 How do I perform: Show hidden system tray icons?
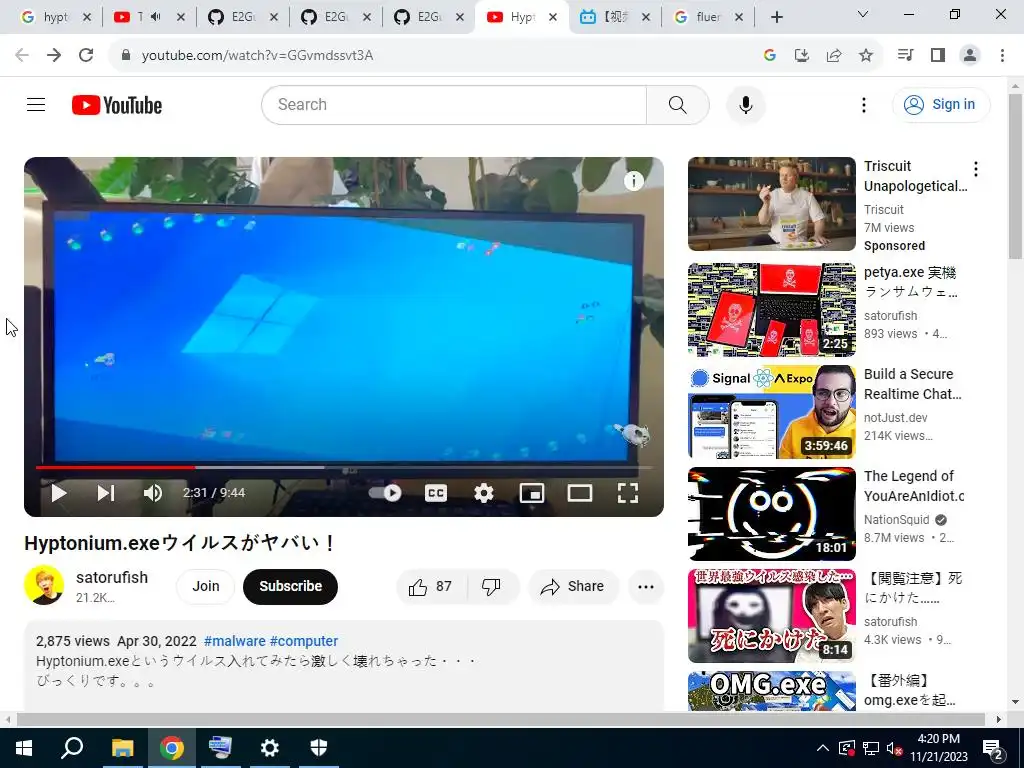[823, 748]
